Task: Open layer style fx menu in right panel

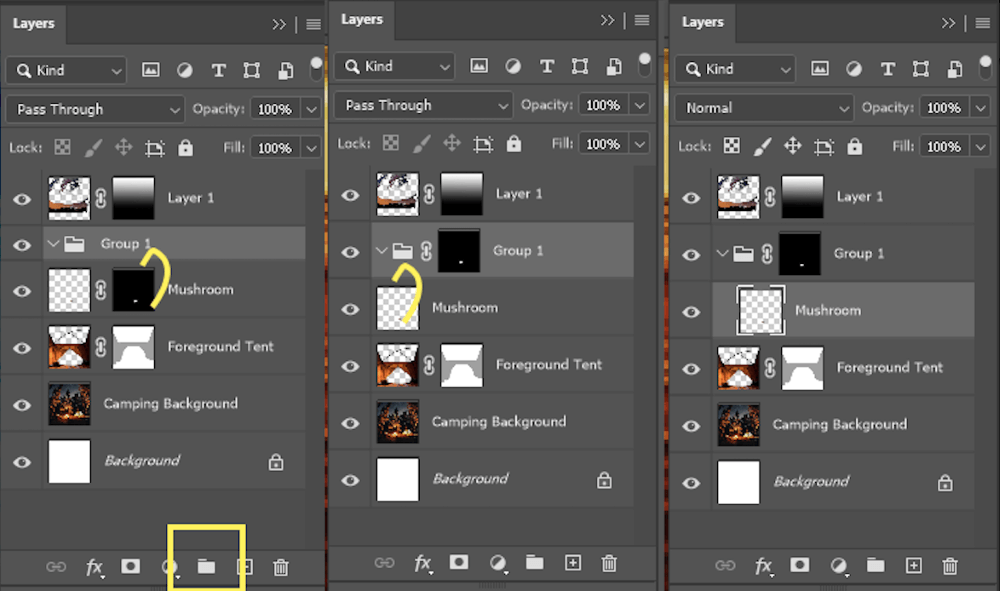Action: [x=763, y=565]
